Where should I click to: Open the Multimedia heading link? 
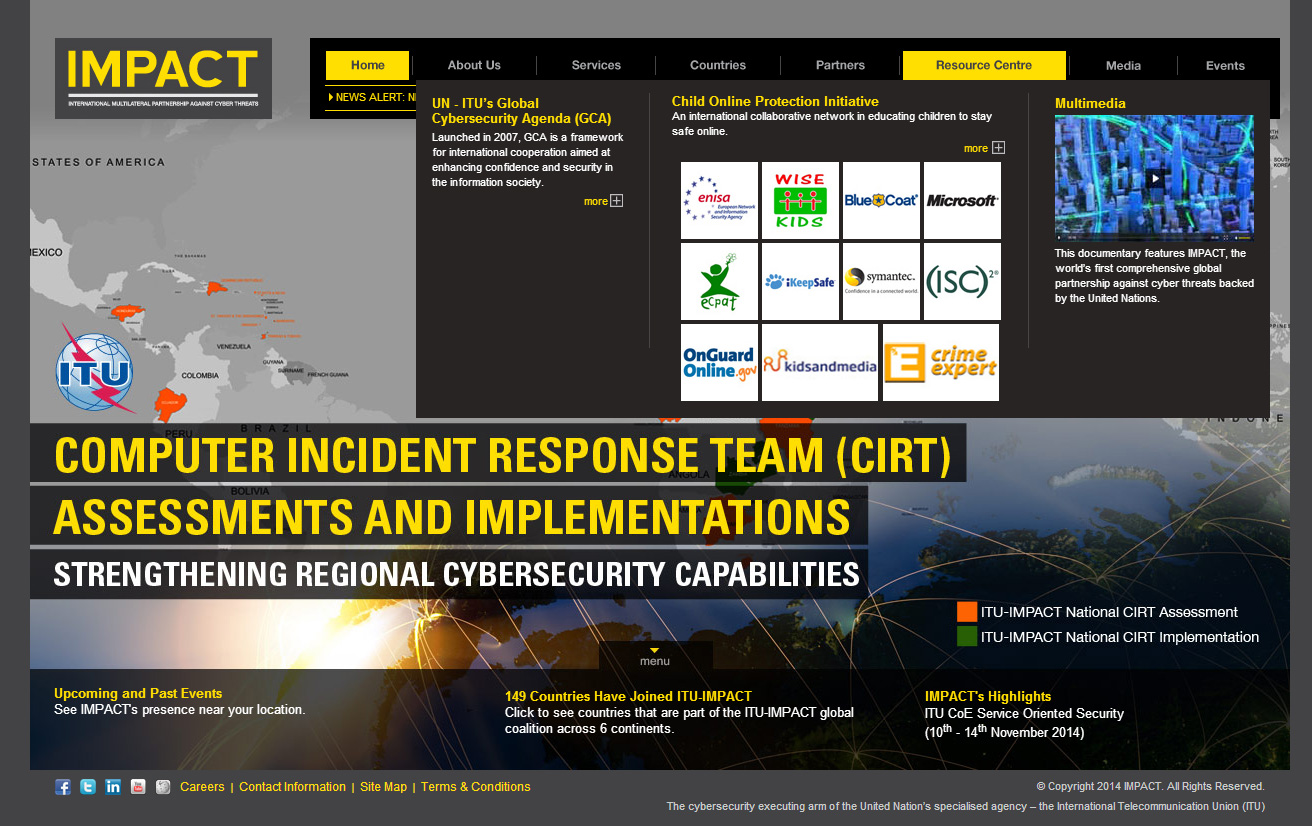pos(1090,103)
